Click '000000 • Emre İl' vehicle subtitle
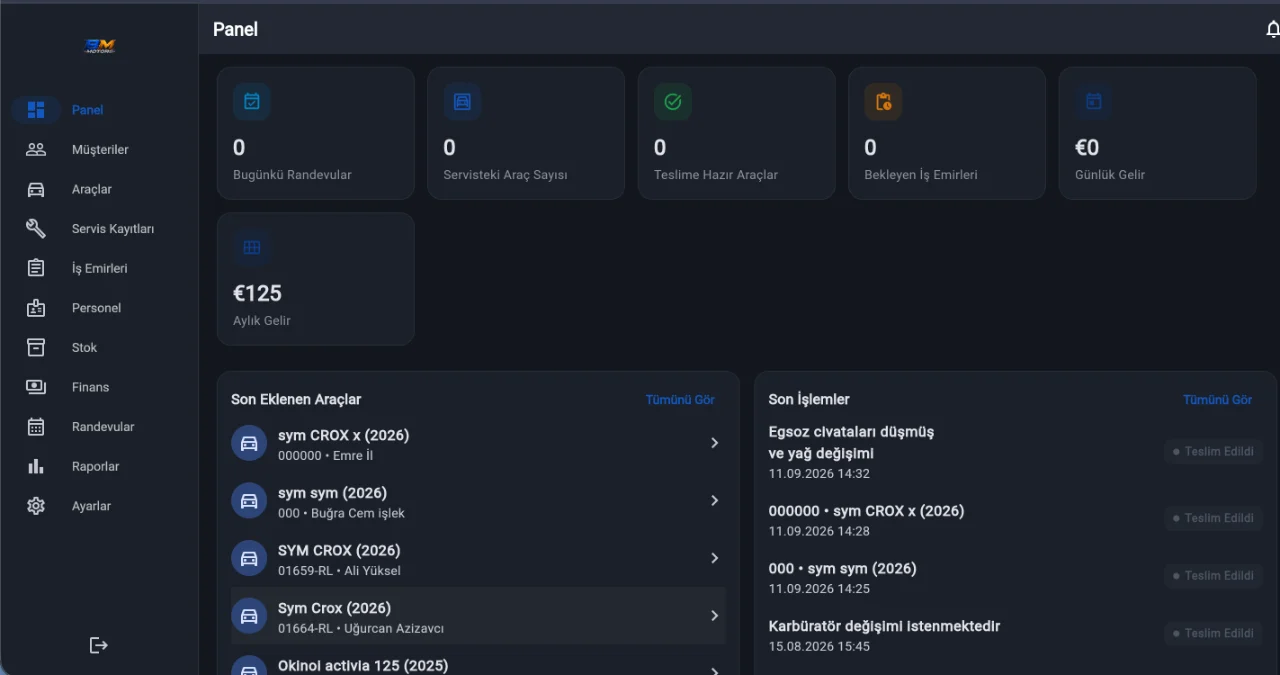The width and height of the screenshot is (1280, 675). 325,456
